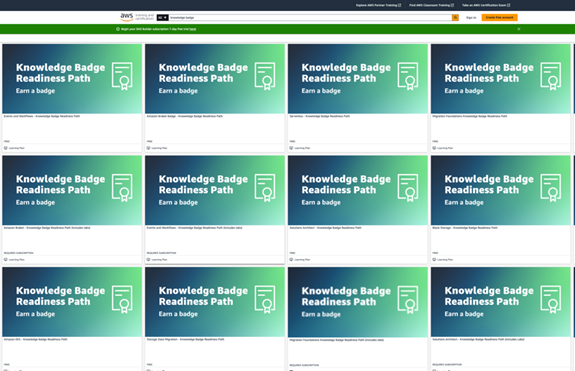Viewport: 575px width, 371px height.
Task: Click Learning Plan icon on Amazon Braket Badge card
Action: point(149,148)
